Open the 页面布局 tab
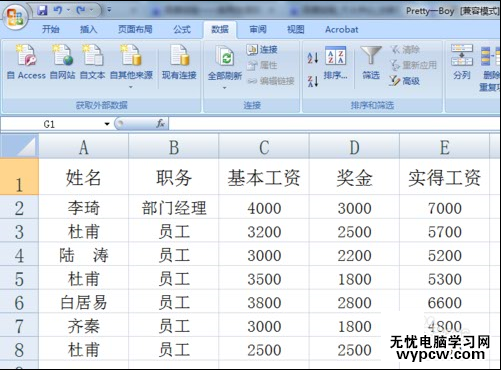Screen dimensions: 501x370 (135, 29)
